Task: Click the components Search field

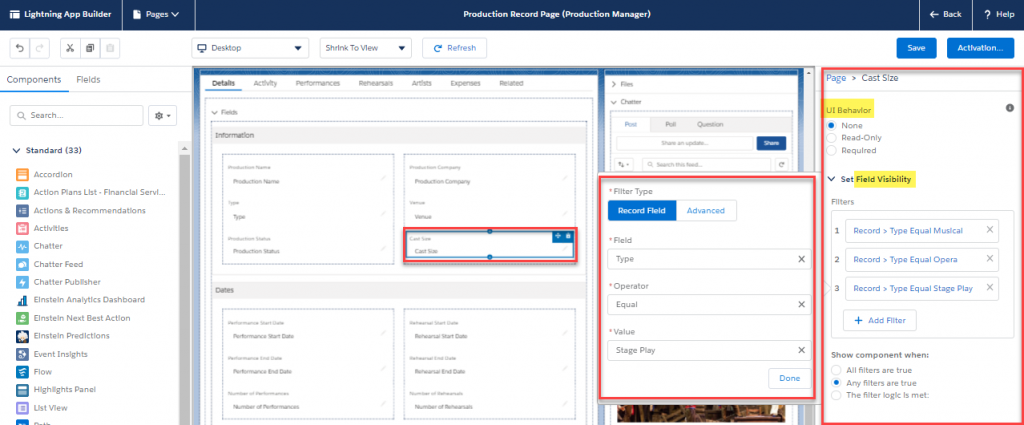Action: (76, 116)
